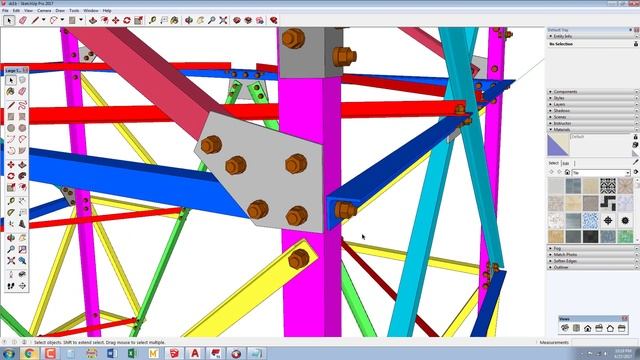Screen dimensions: 640x360
Task: Activate the Rotate tool in top toolbar
Action: tap(127, 20)
